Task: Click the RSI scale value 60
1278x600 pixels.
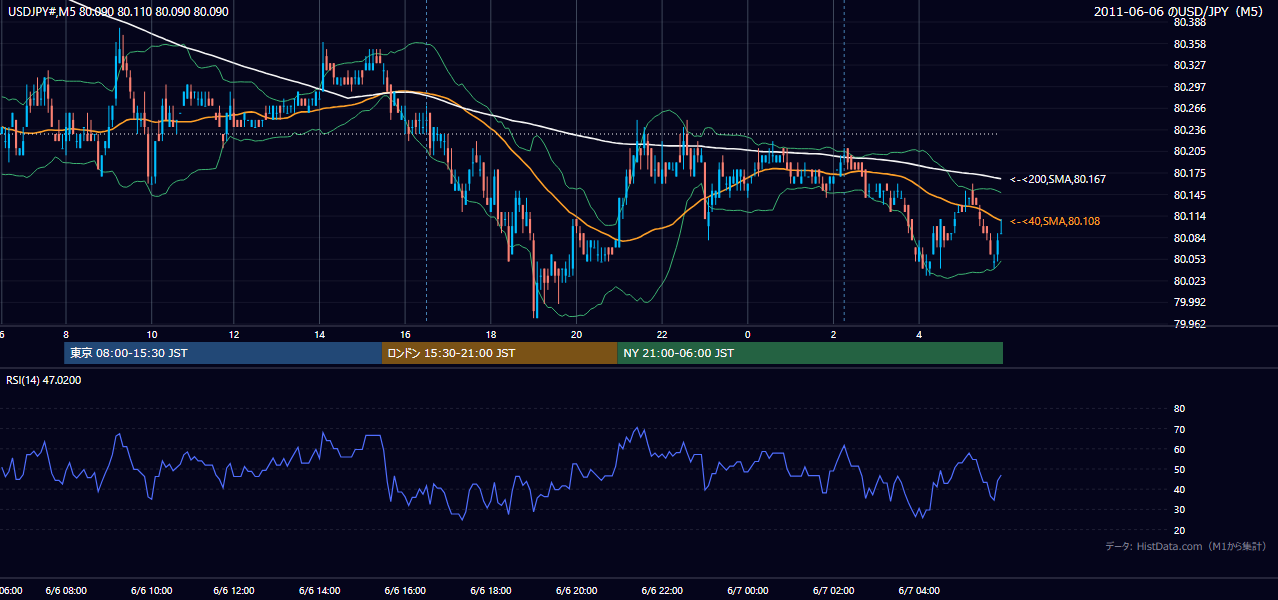Action: coord(1179,450)
